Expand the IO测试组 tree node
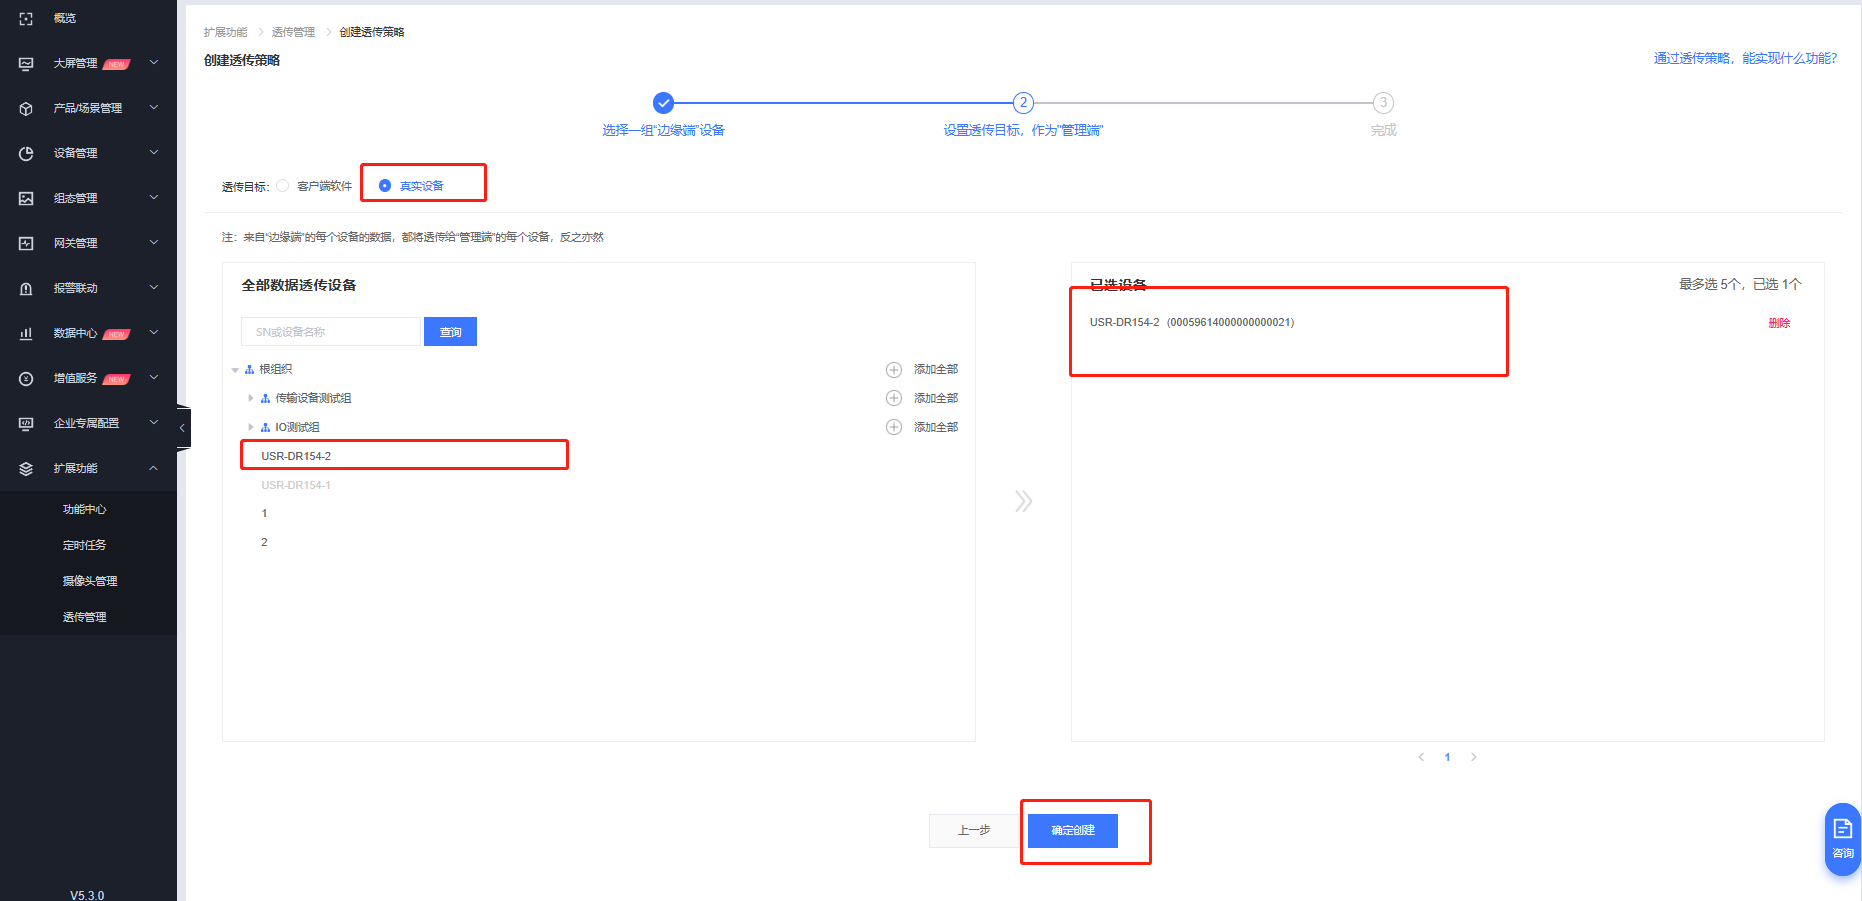 251,427
